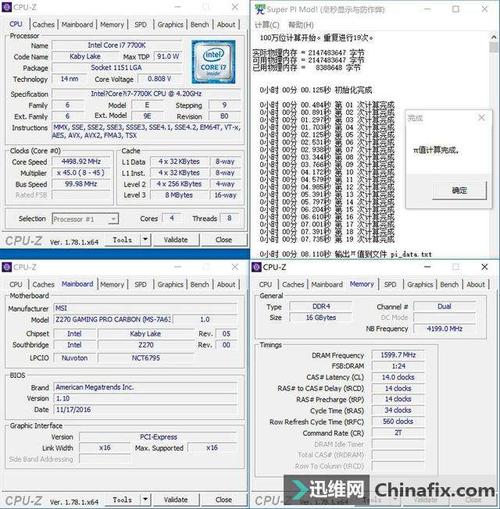Switch to Graphics tab in Mainboard window
The image size is (500, 509).
click(170, 284)
